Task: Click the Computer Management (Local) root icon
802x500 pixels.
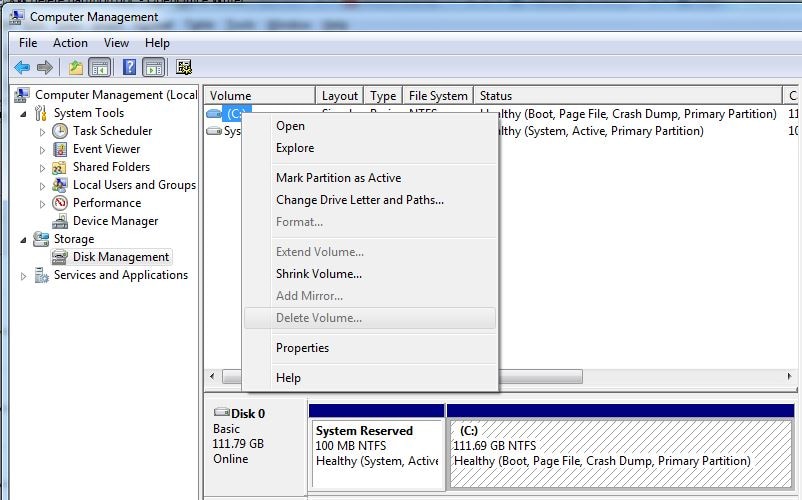Action: [22, 95]
